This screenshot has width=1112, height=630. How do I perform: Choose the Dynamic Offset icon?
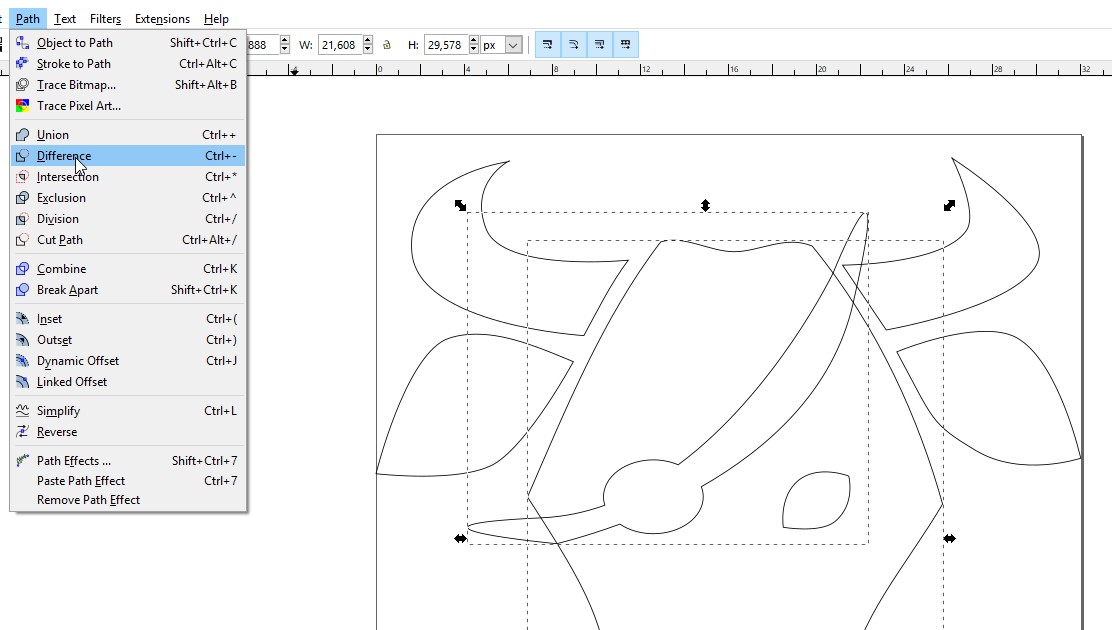point(22,361)
